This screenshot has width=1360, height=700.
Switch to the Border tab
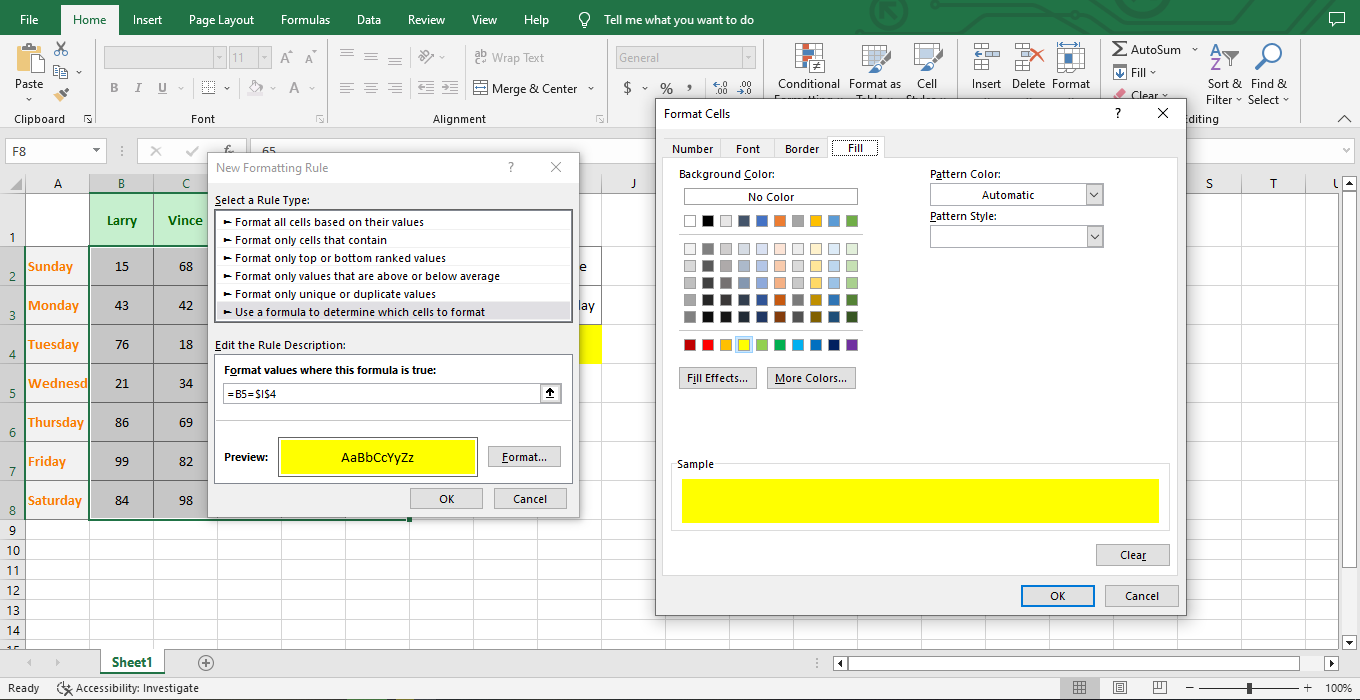pos(800,148)
